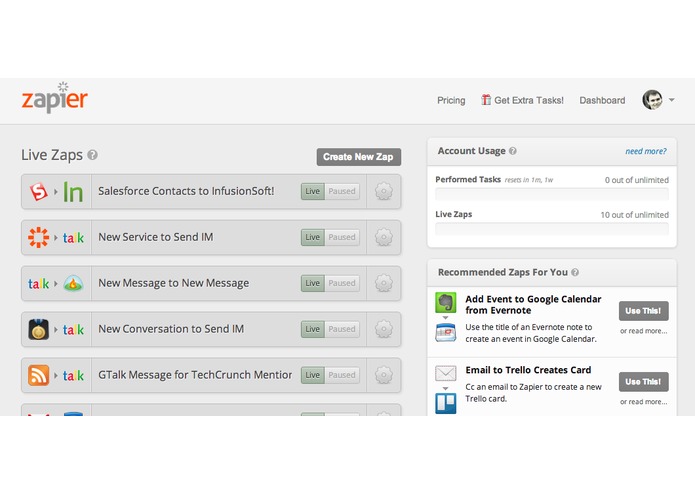
Task: Open gear settings for GTalk TechCrunch zap
Action: pos(384,375)
